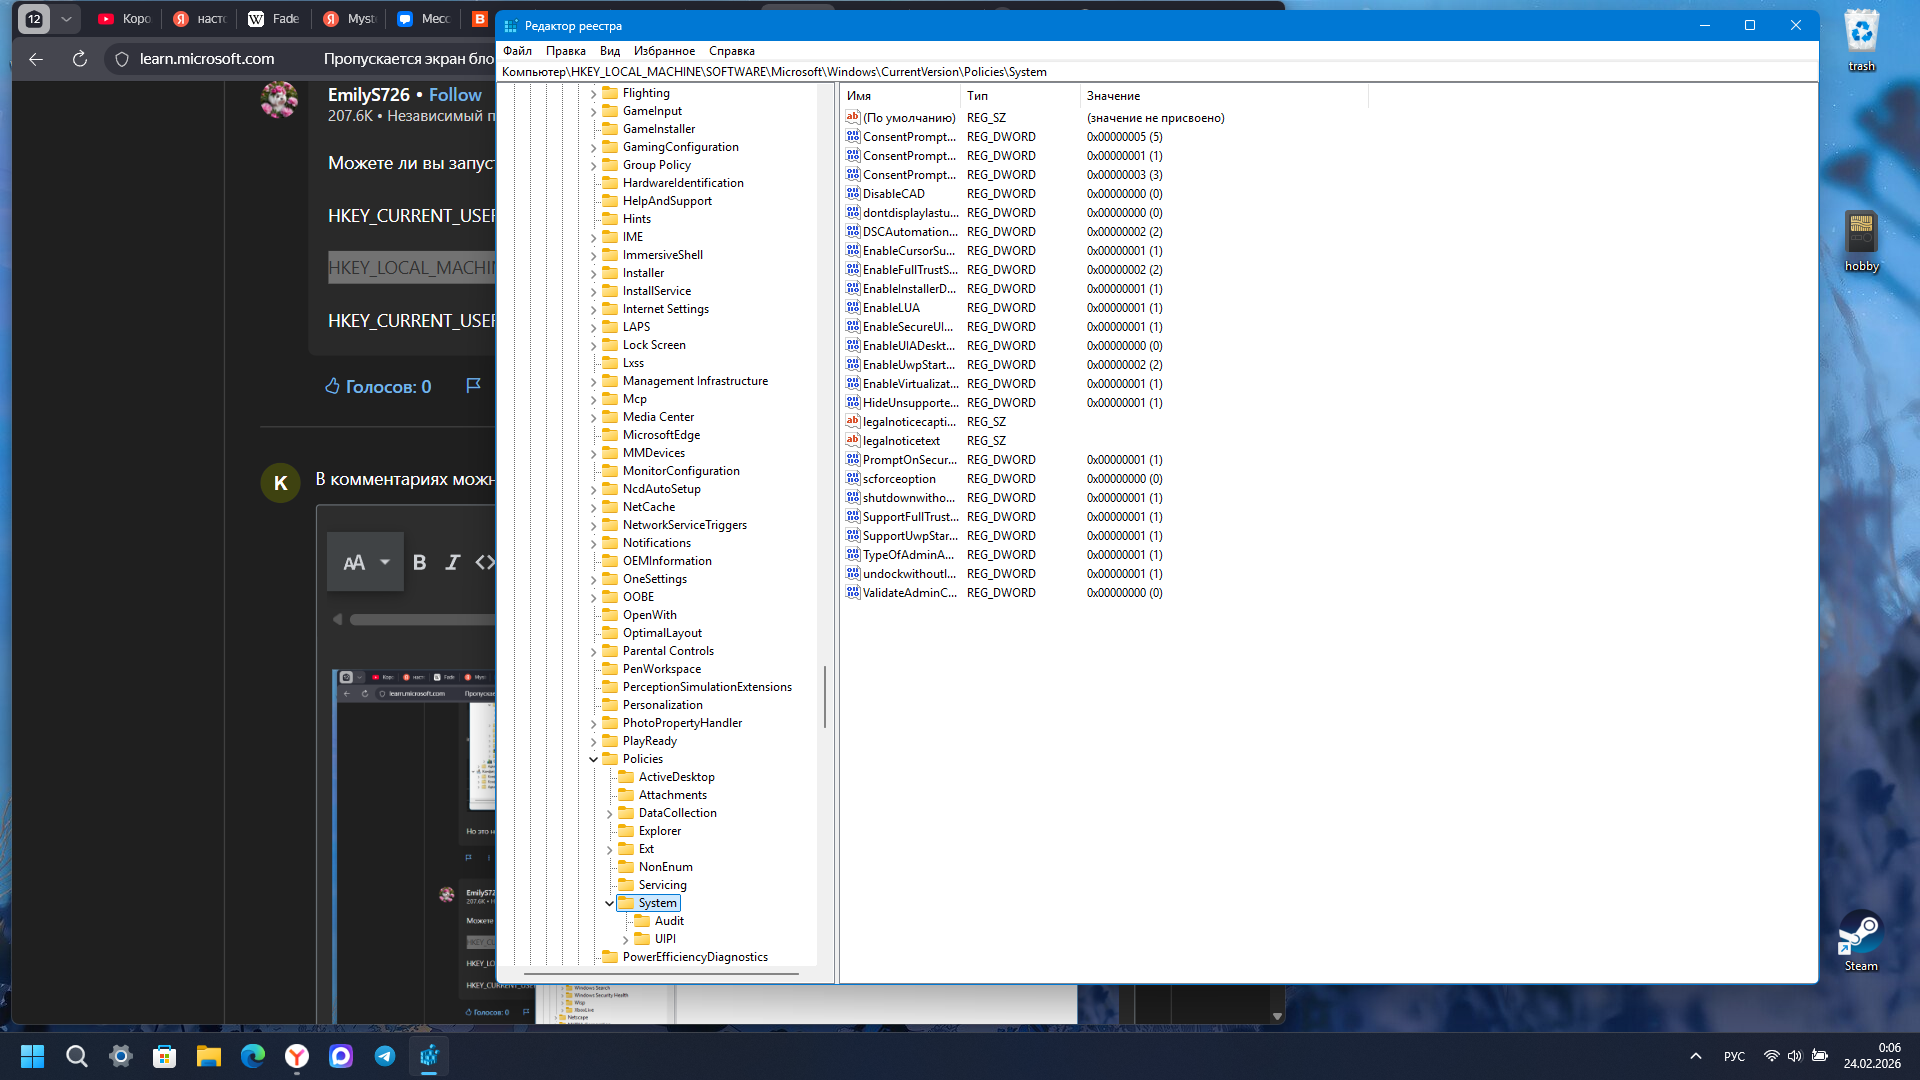Click the Follow link next to EmilyS726
This screenshot has height=1080, width=1920.
455,95
